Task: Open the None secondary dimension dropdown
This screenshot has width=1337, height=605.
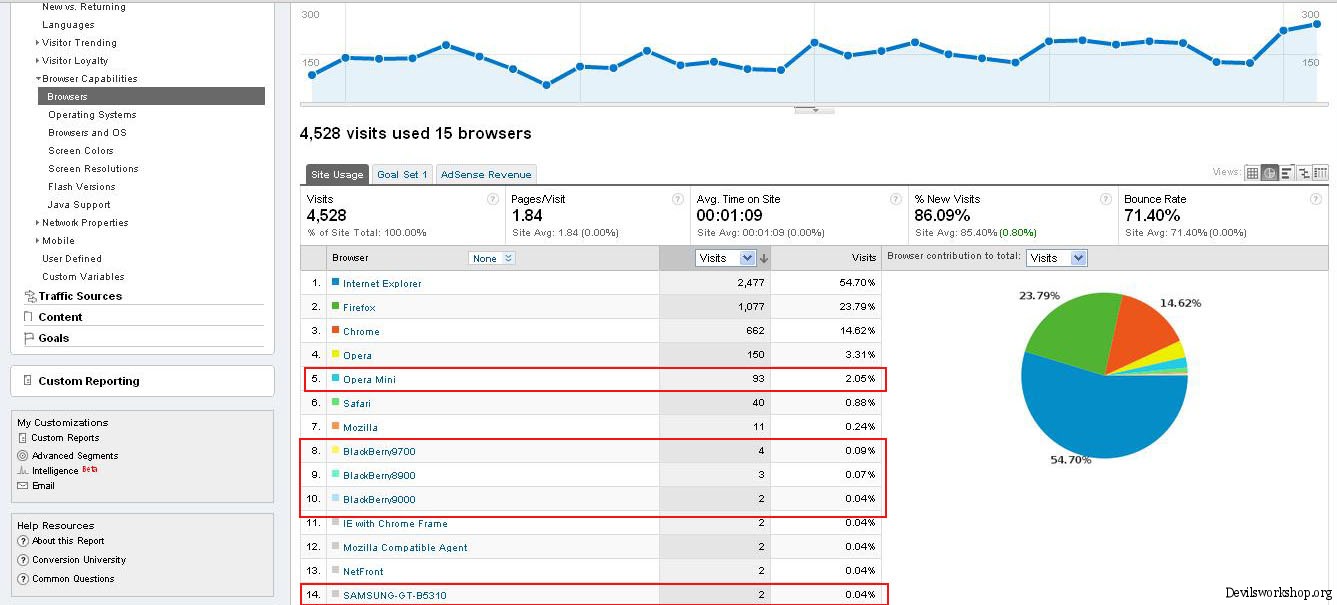Action: click(x=492, y=258)
